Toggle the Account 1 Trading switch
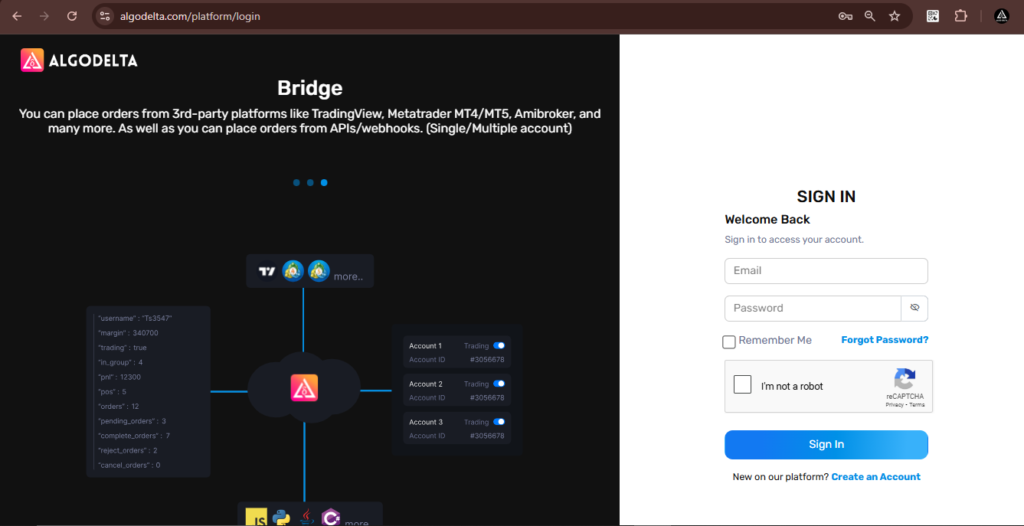Image resolution: width=1024 pixels, height=526 pixels. (499, 346)
